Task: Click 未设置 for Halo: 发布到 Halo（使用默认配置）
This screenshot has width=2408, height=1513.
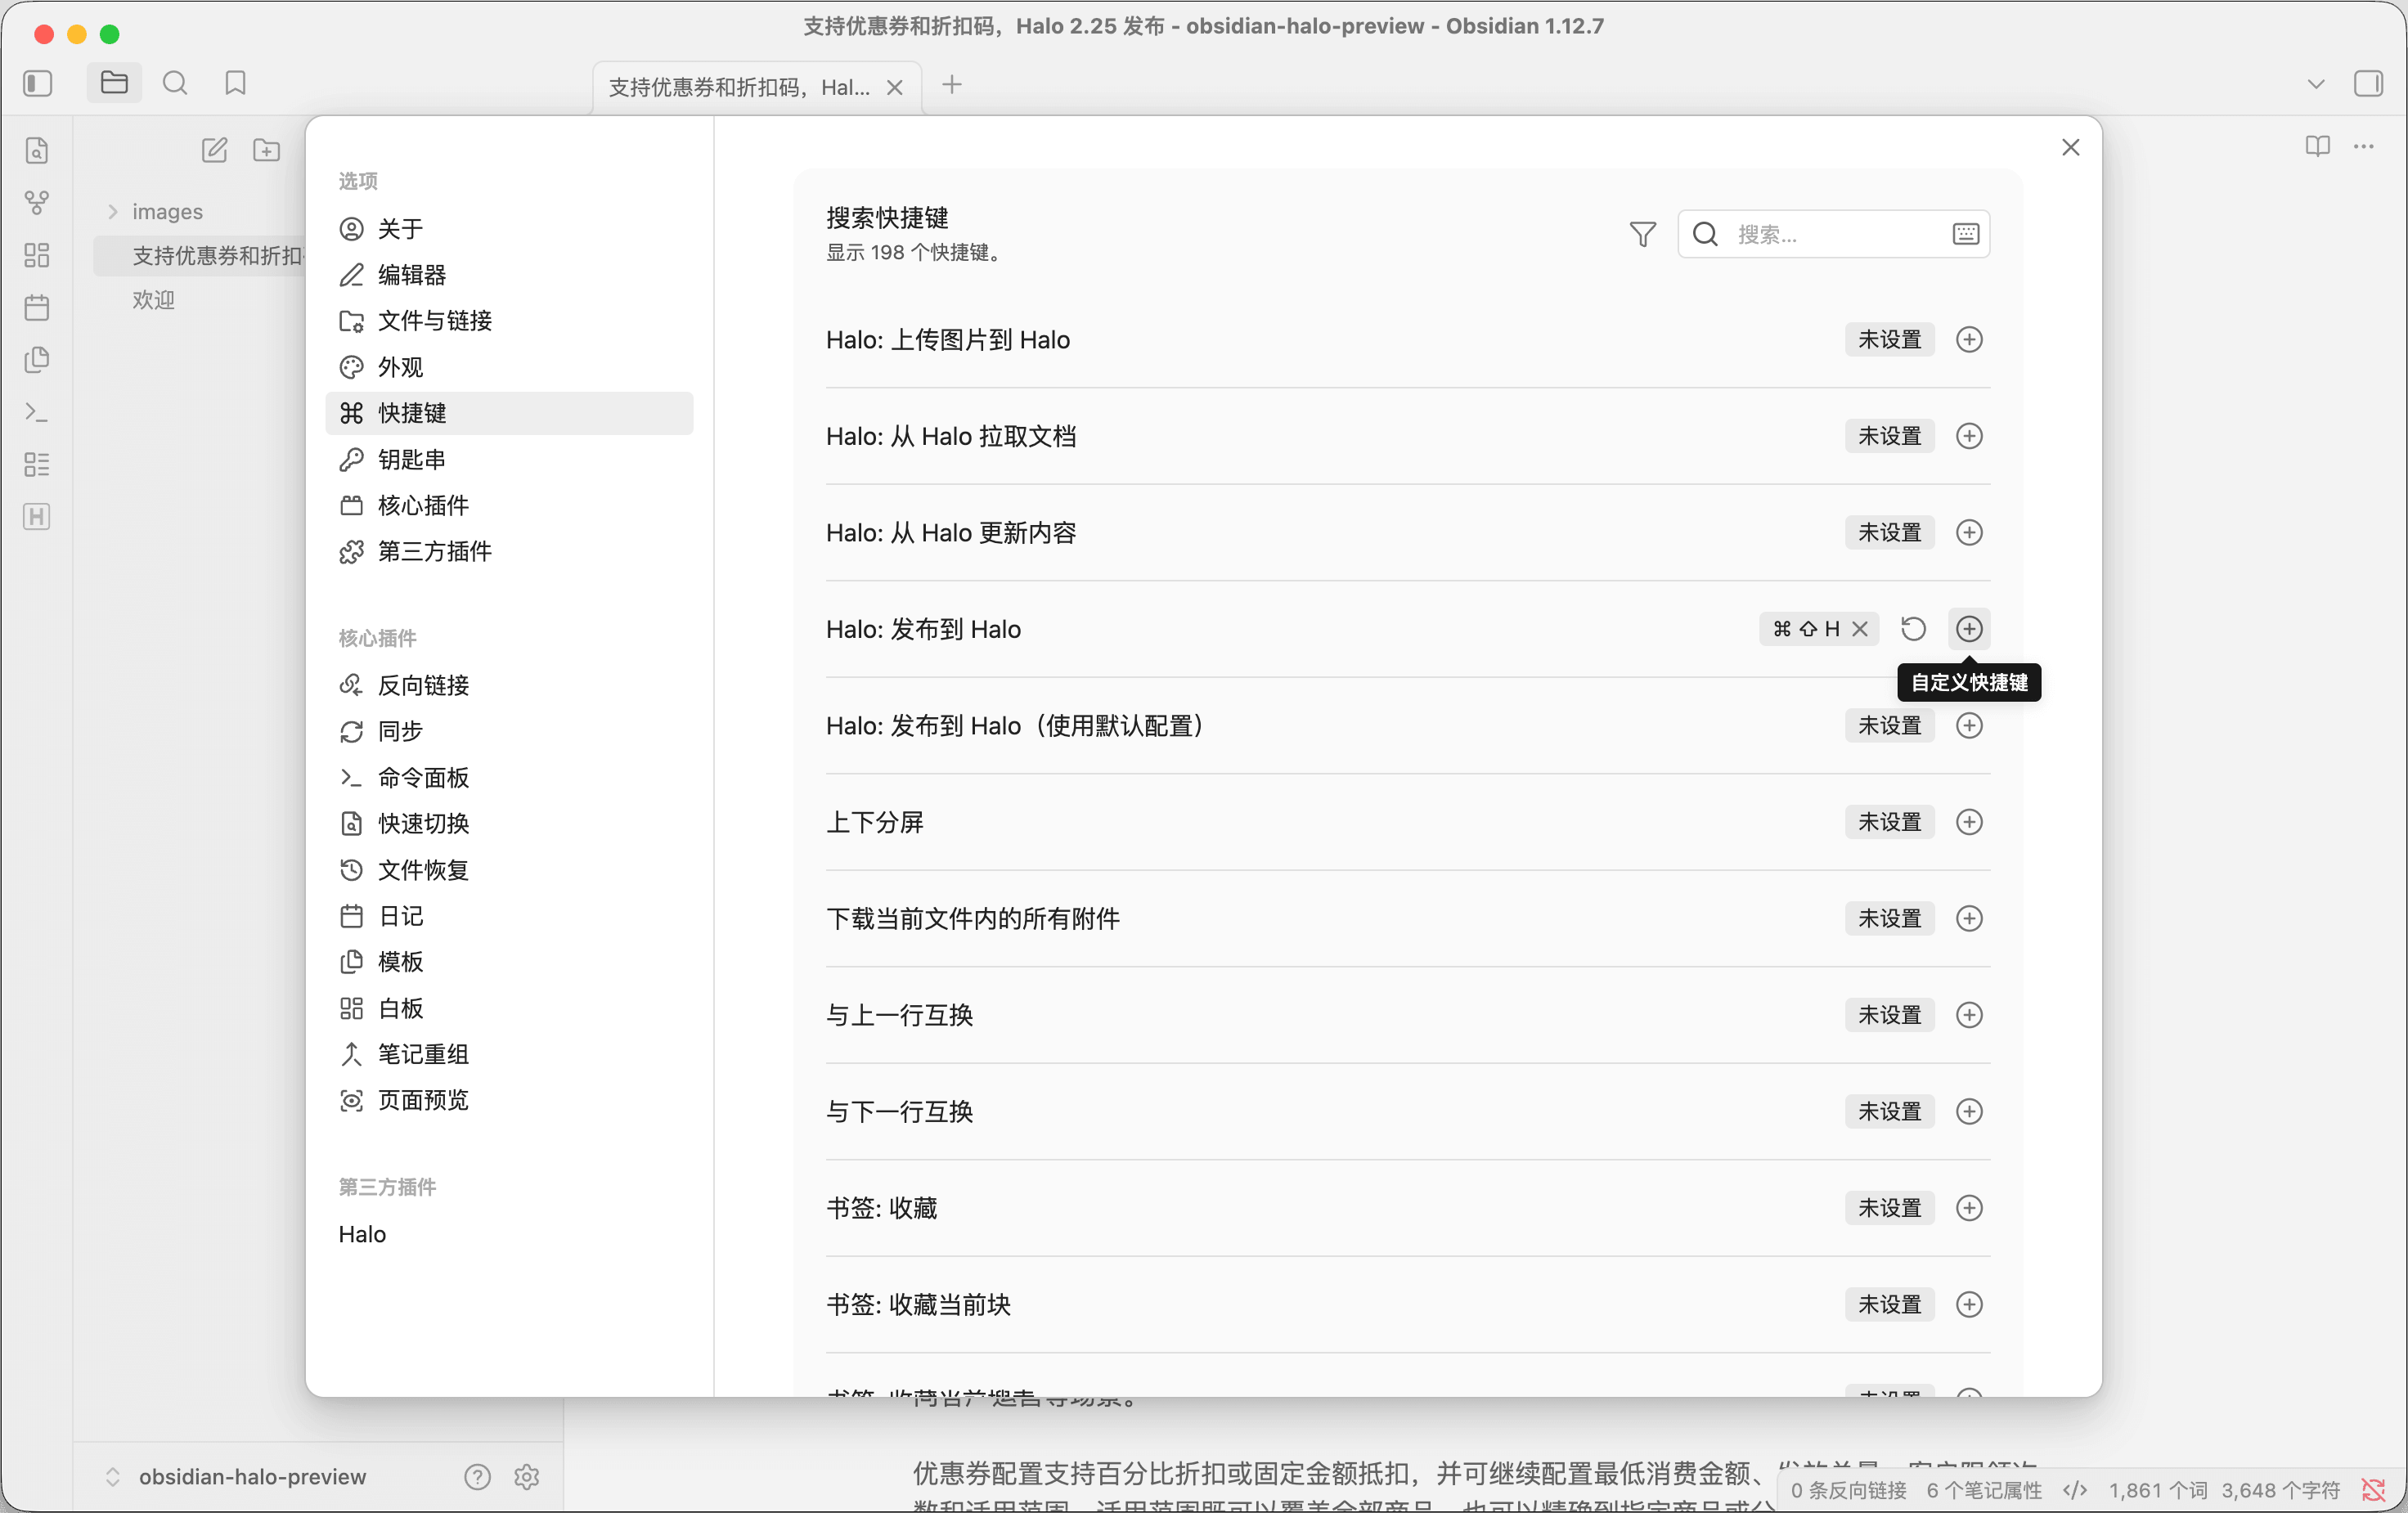Action: pyautogui.click(x=1889, y=726)
